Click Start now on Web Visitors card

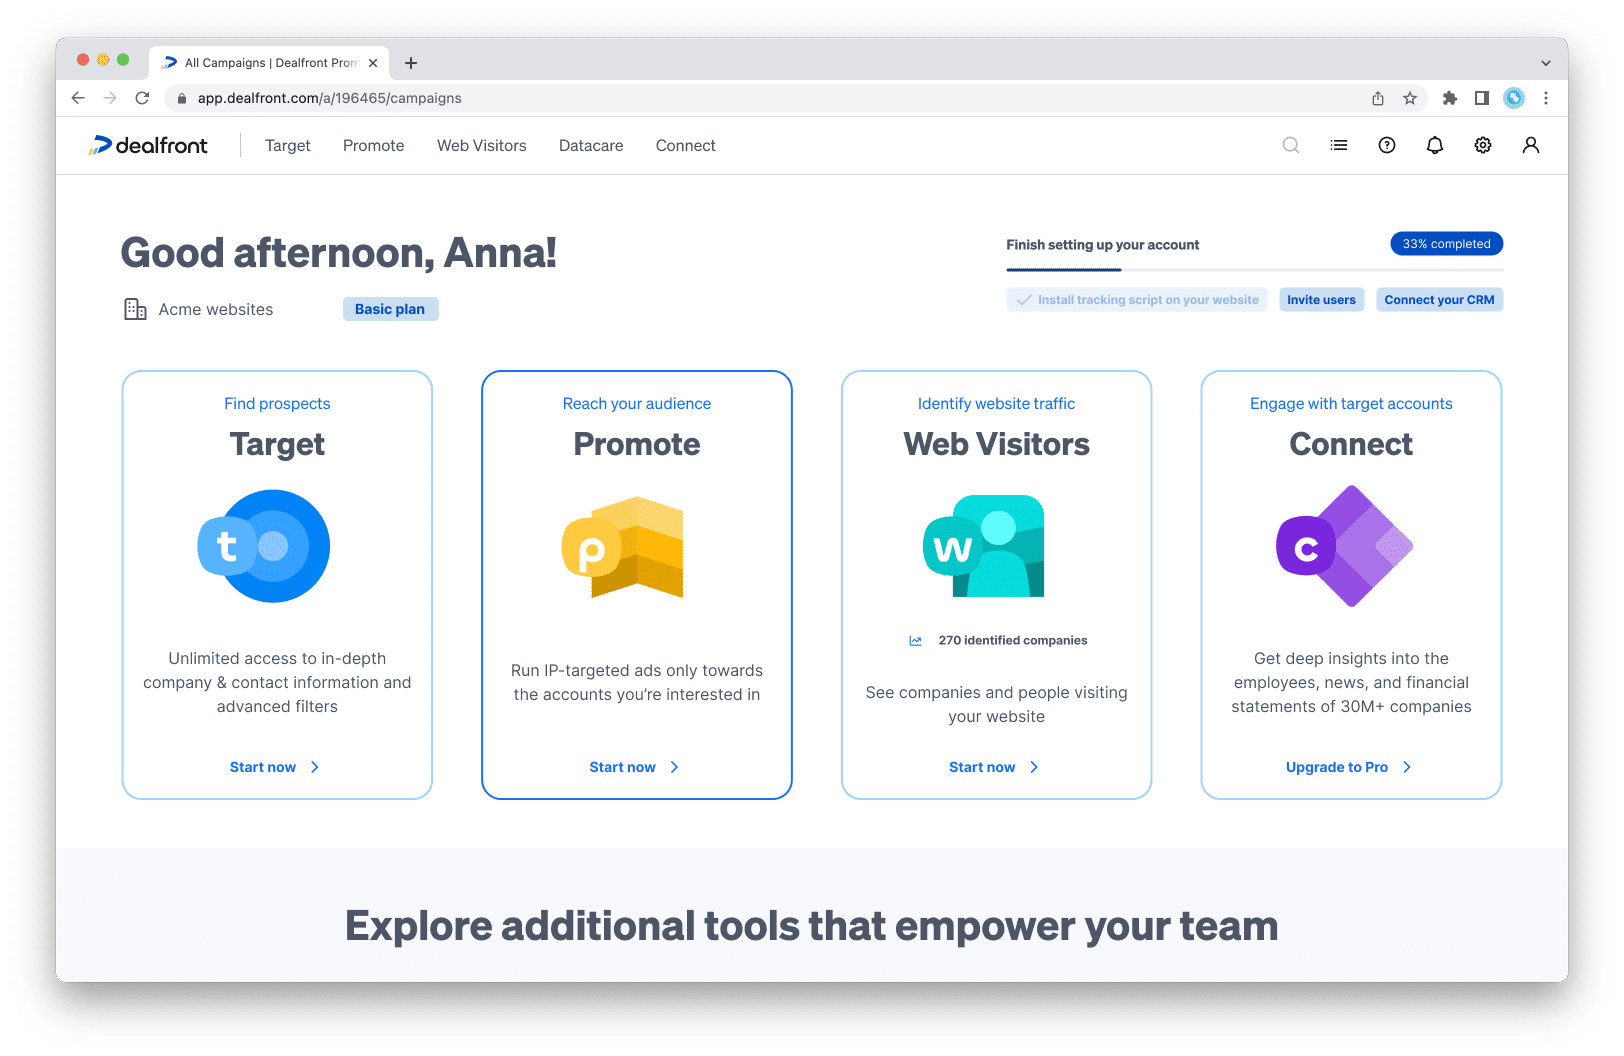(x=982, y=767)
